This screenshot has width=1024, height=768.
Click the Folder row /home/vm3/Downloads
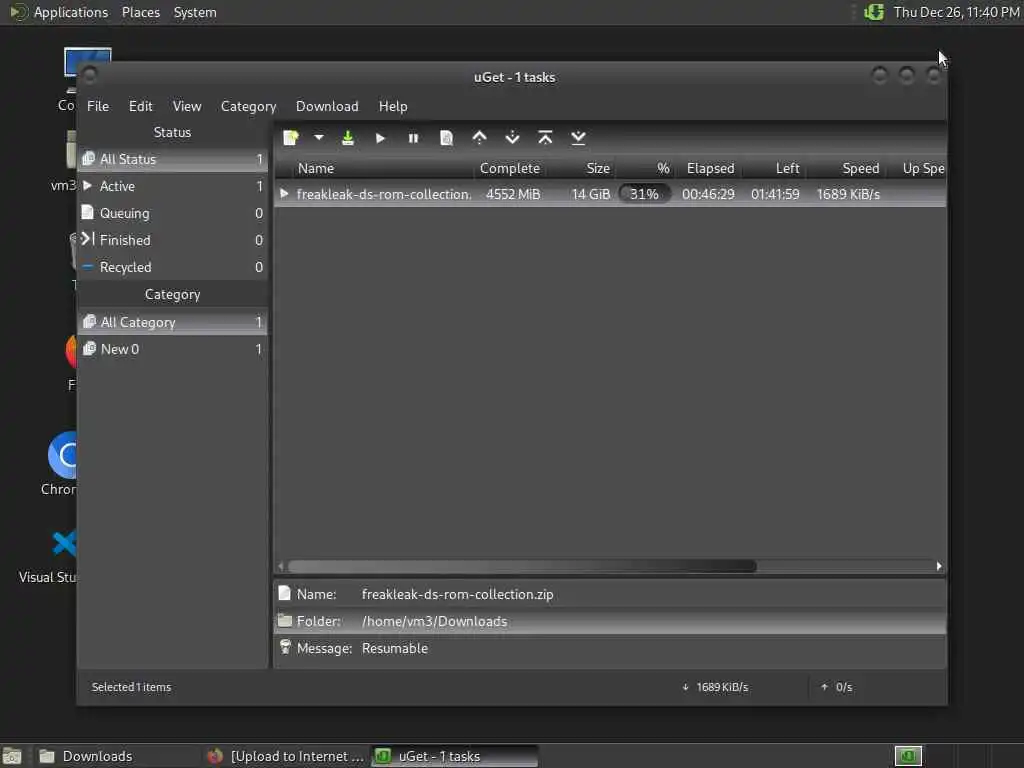click(610, 621)
